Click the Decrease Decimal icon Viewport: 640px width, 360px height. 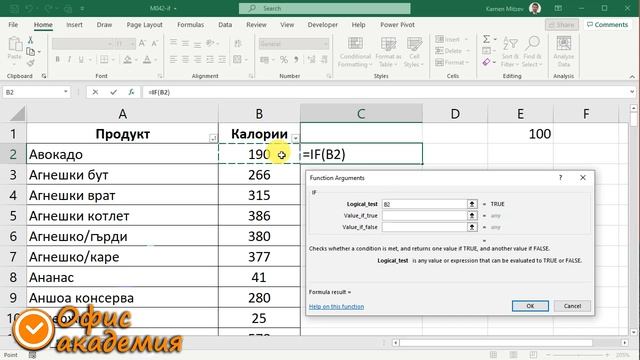[x=324, y=60]
